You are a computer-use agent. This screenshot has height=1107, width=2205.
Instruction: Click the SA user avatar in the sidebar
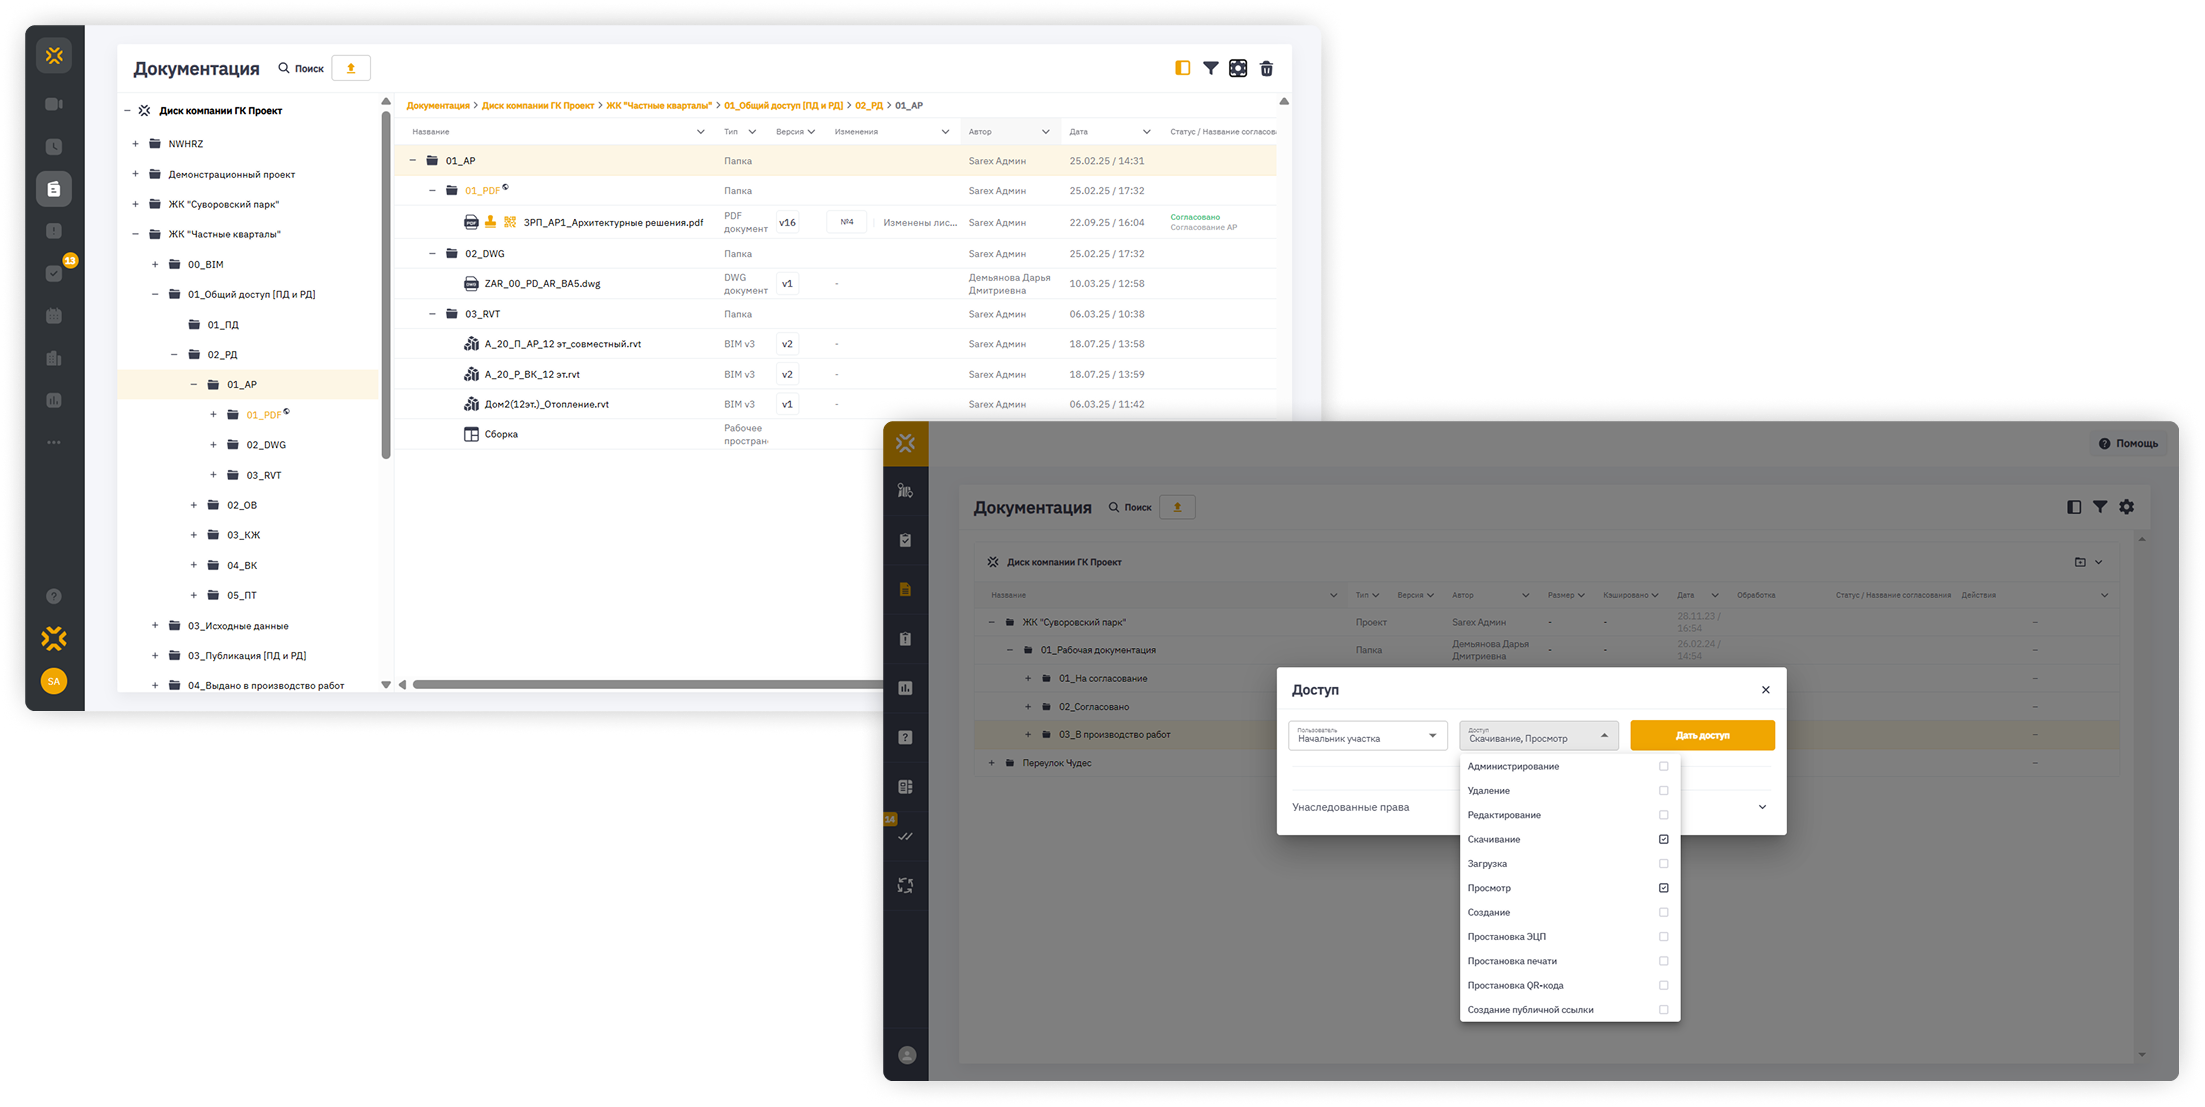pyautogui.click(x=54, y=681)
